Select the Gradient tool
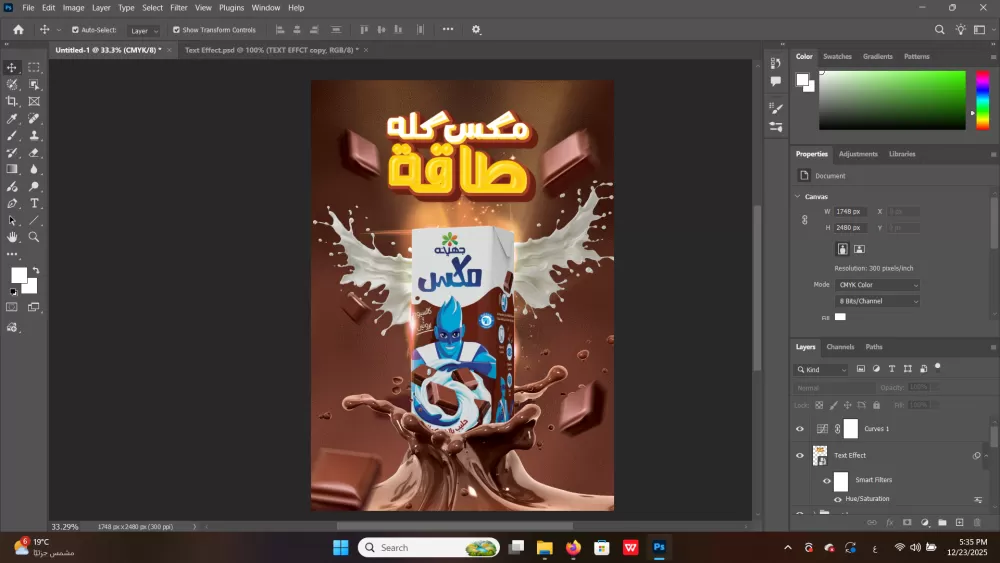 click(x=11, y=170)
